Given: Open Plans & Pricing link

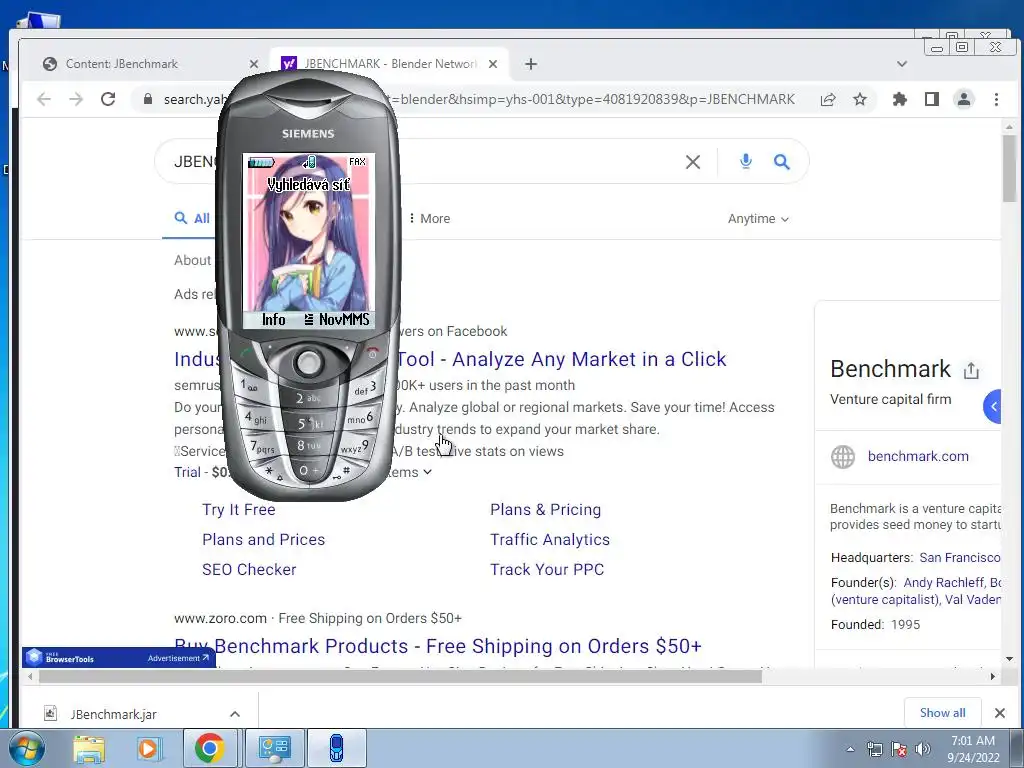Looking at the screenshot, I should (x=545, y=509).
